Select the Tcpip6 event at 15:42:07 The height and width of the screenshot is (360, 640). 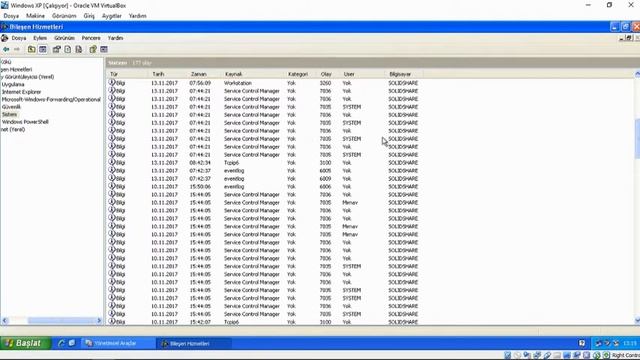264,322
